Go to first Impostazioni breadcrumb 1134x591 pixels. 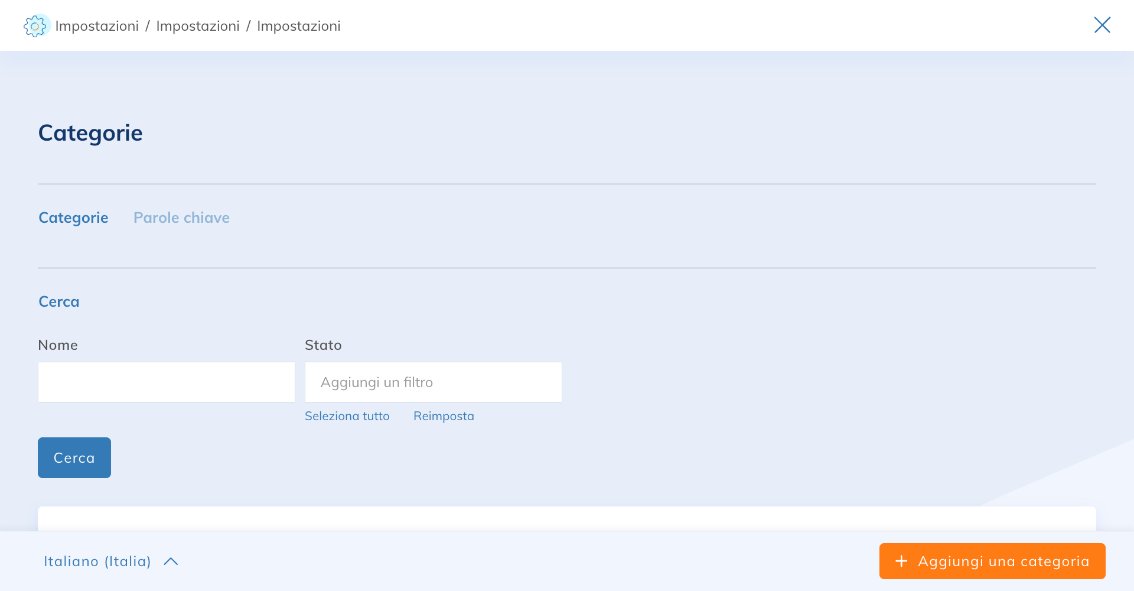click(x=97, y=26)
